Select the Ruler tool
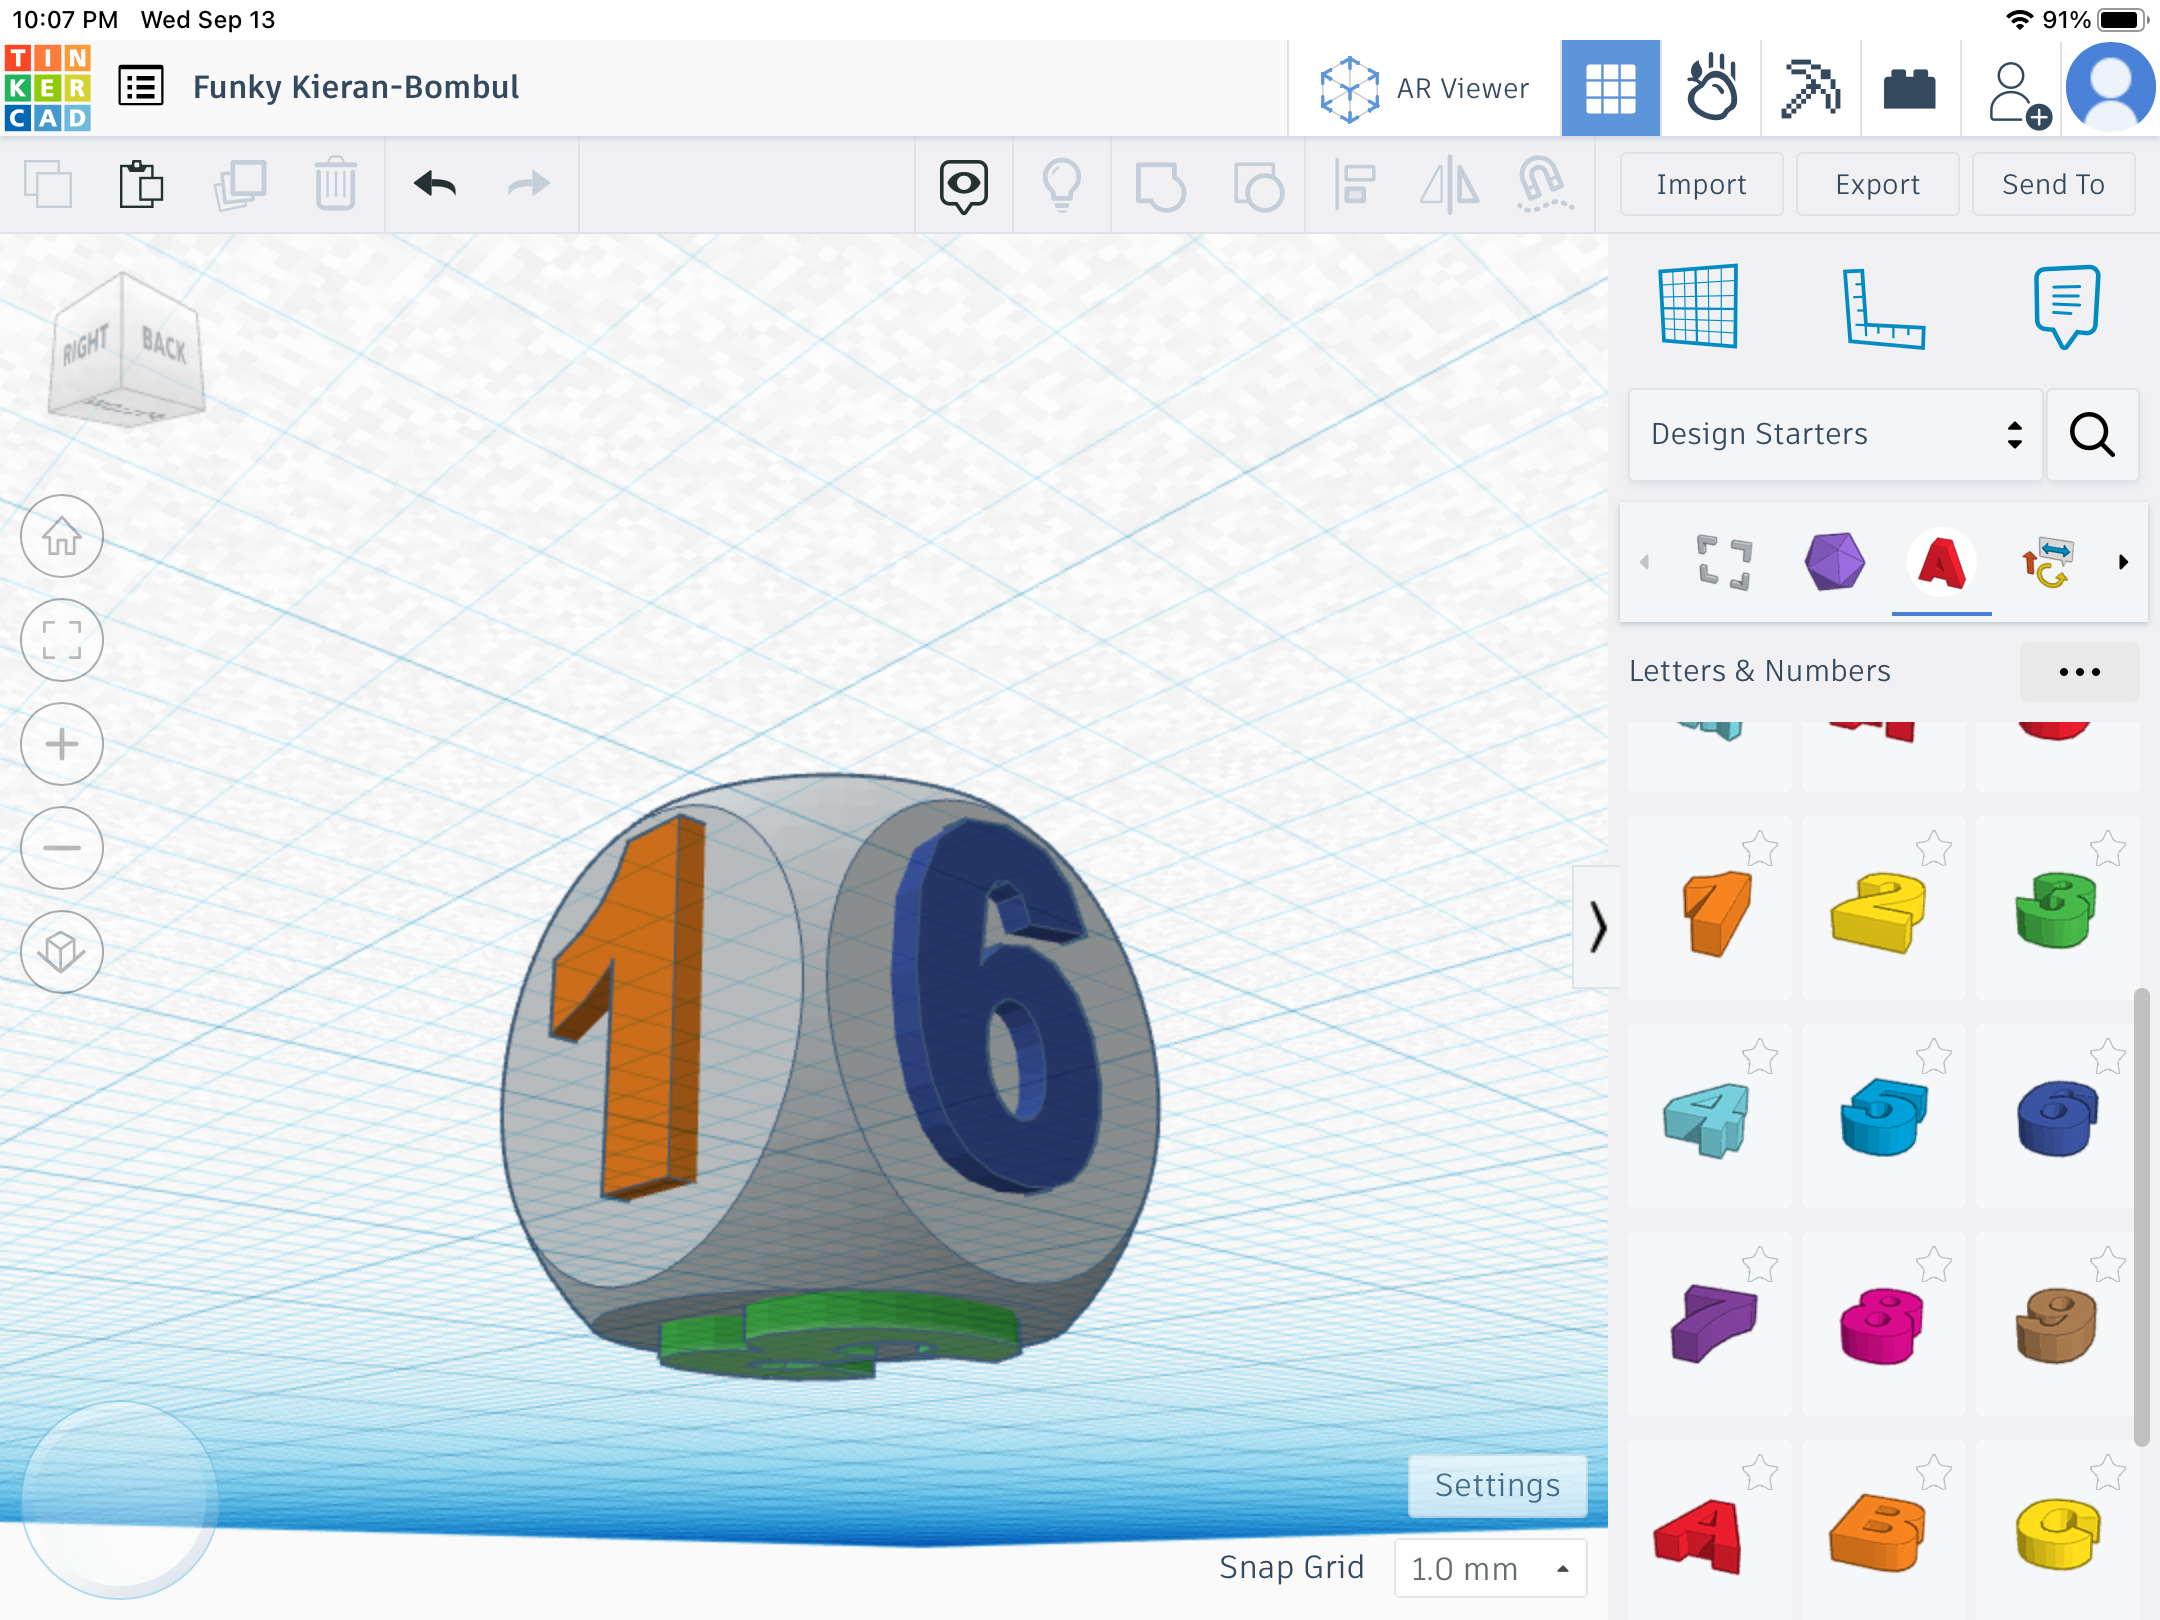 (1884, 308)
